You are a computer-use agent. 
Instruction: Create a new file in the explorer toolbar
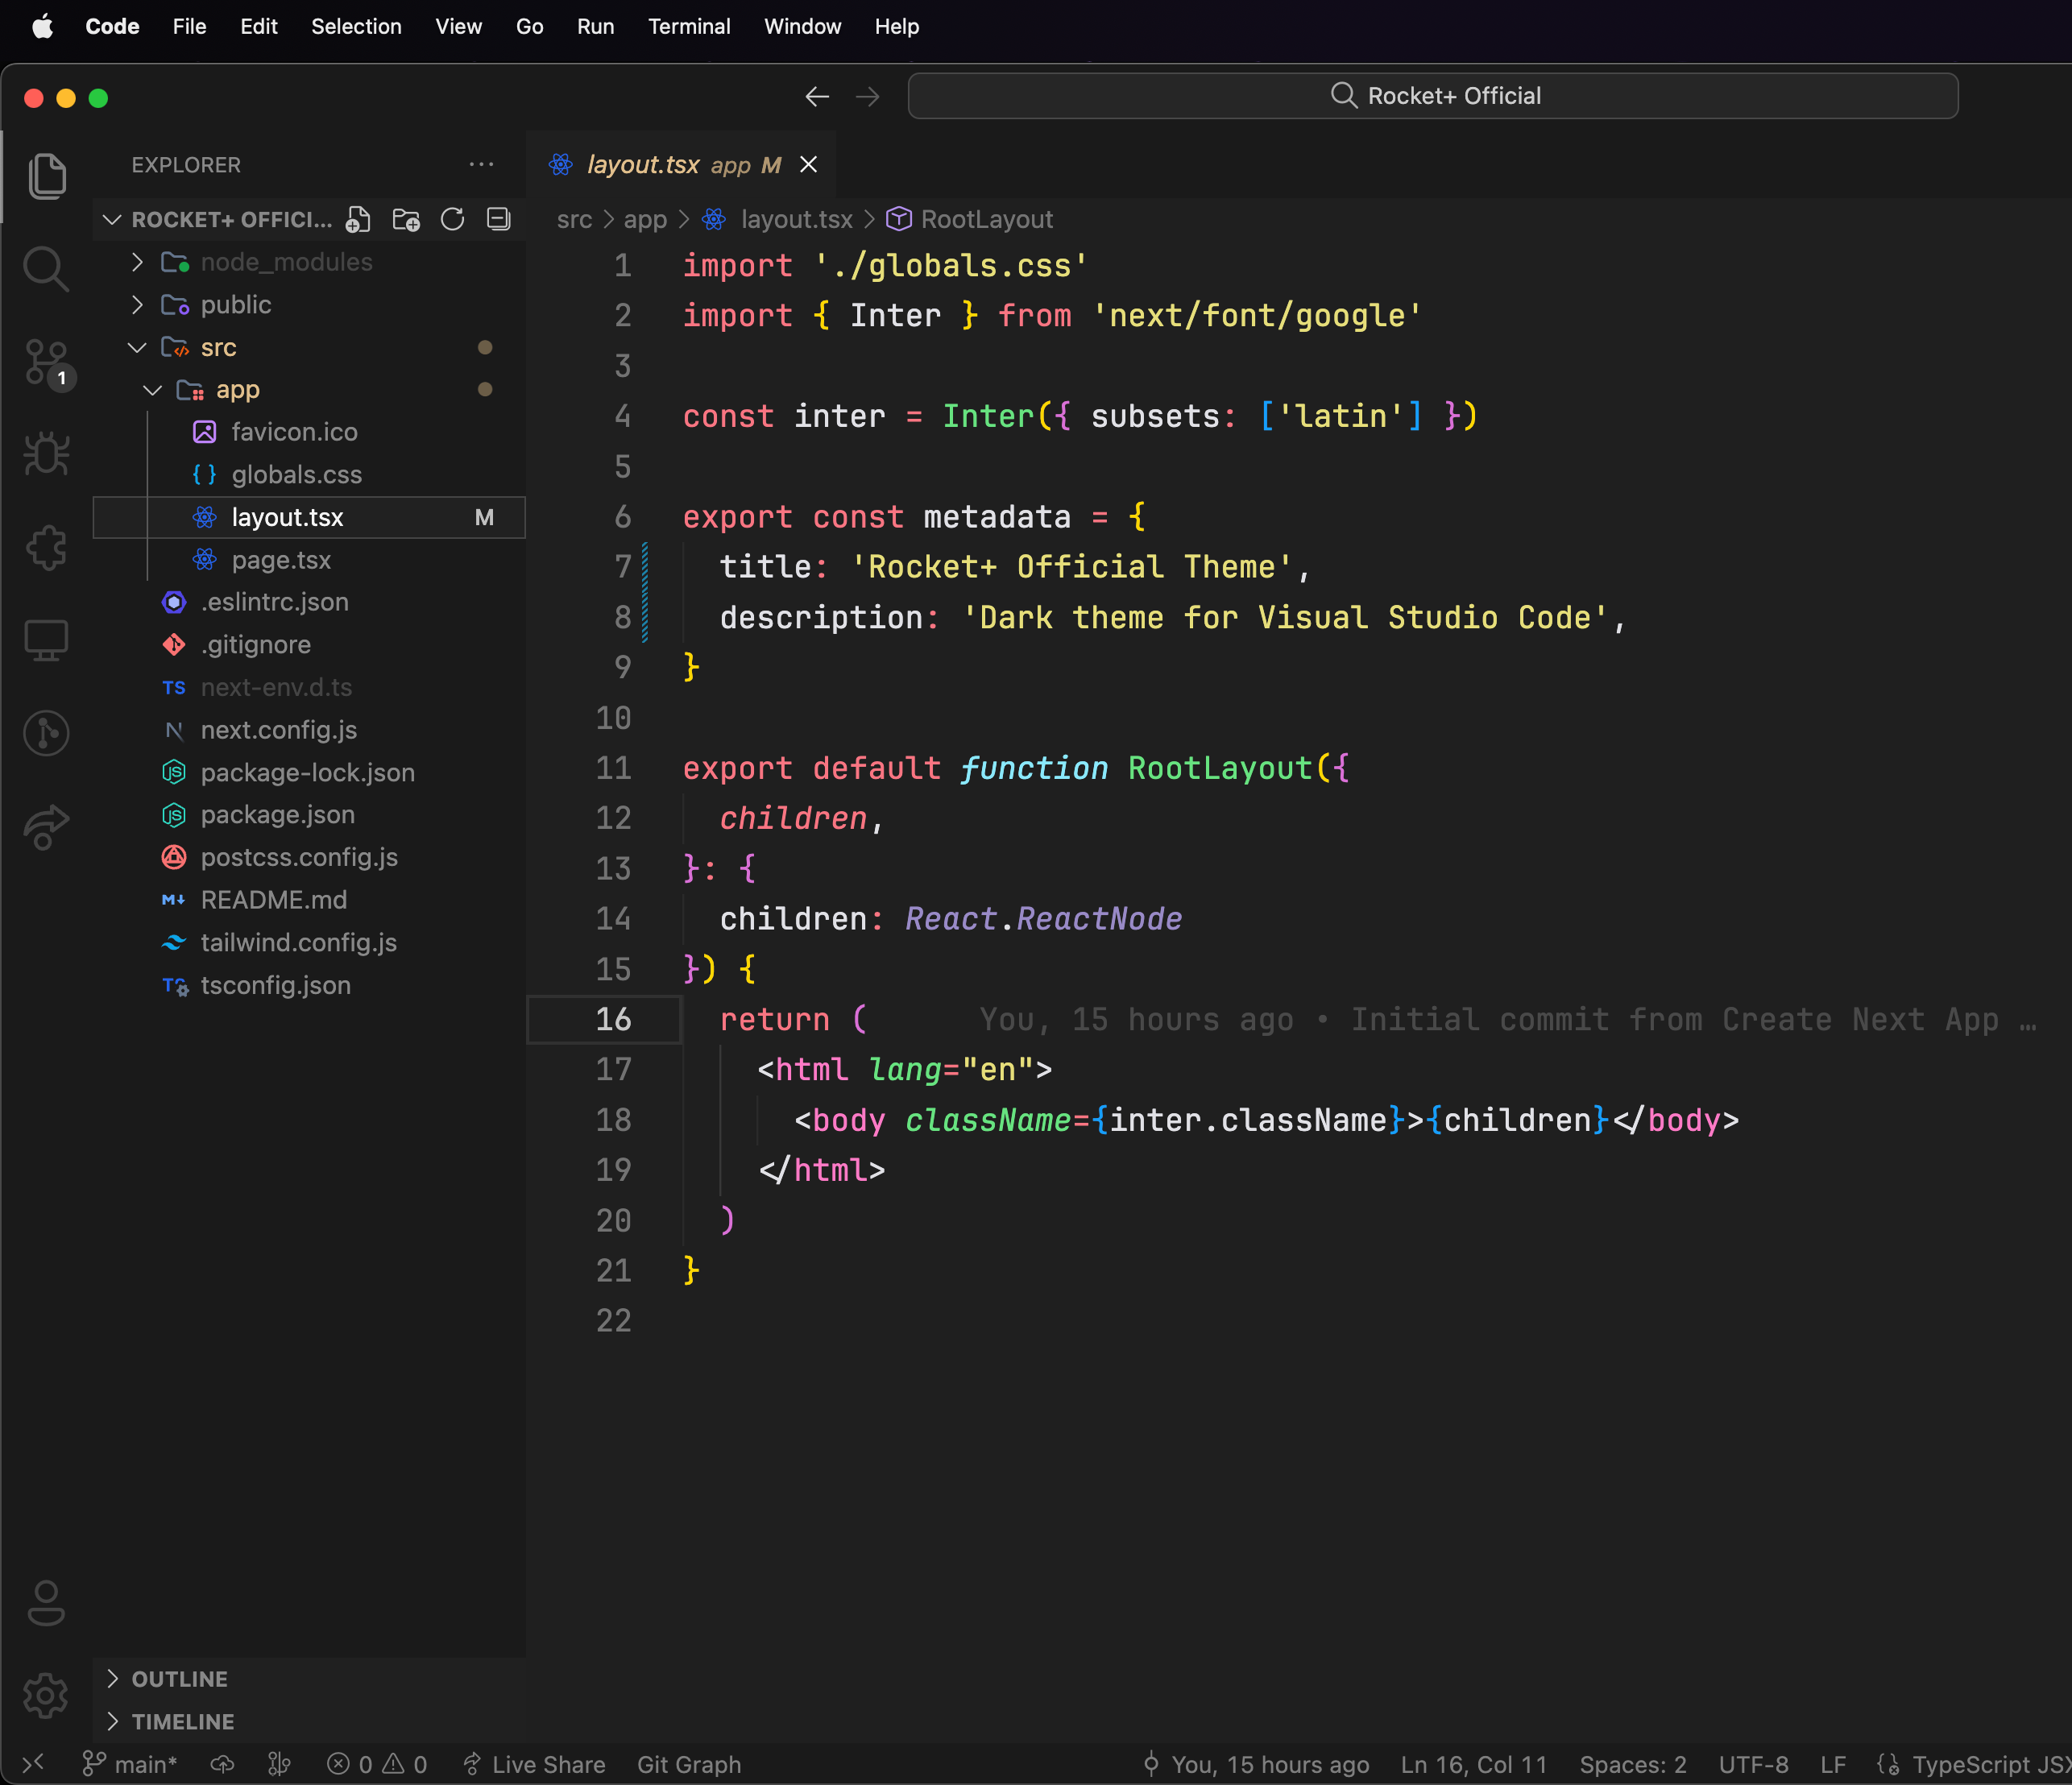click(357, 219)
